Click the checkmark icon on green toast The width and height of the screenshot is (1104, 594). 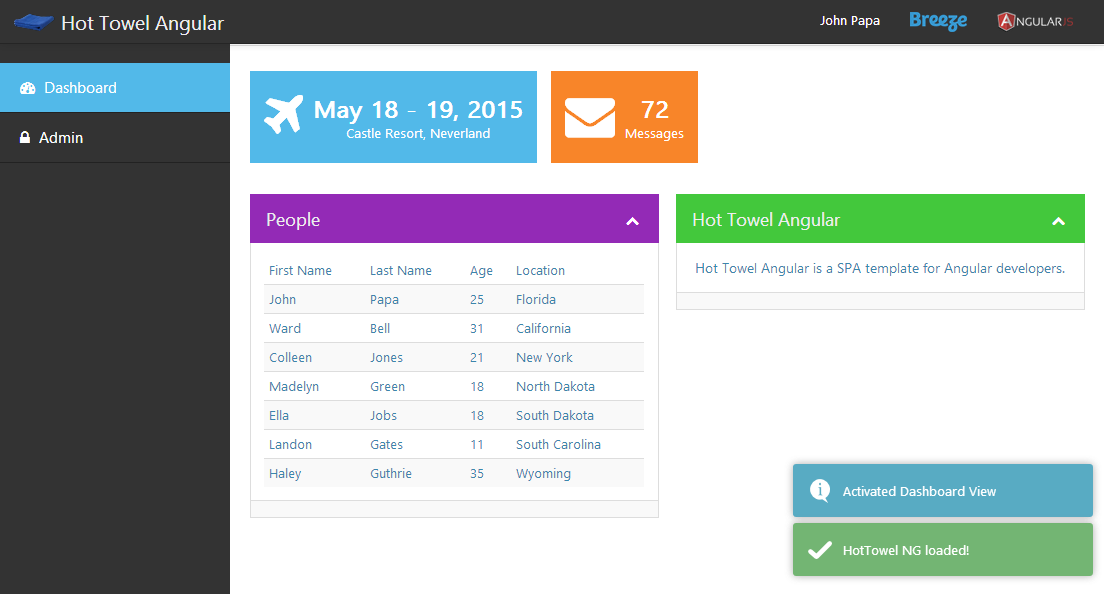(x=820, y=550)
